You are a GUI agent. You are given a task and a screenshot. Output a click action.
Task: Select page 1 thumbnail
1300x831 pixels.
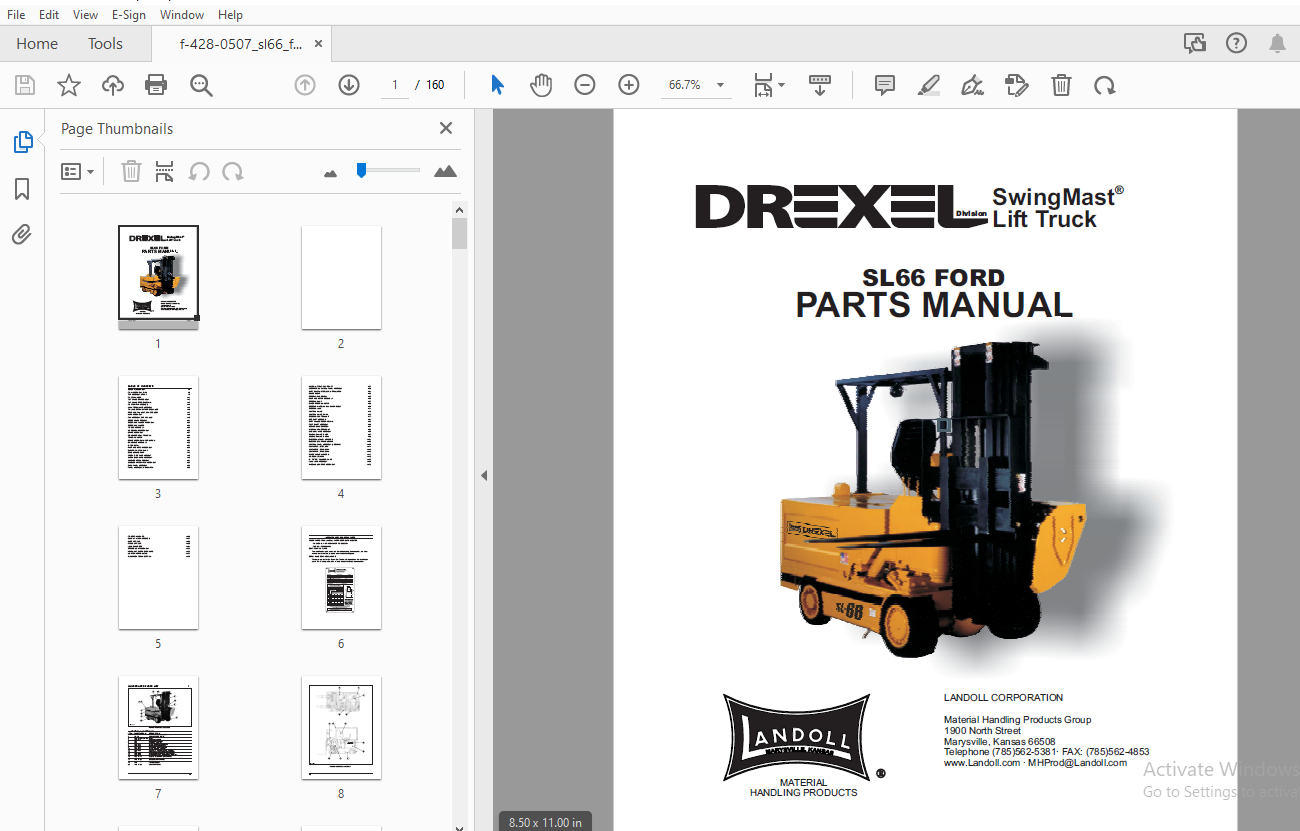(158, 277)
